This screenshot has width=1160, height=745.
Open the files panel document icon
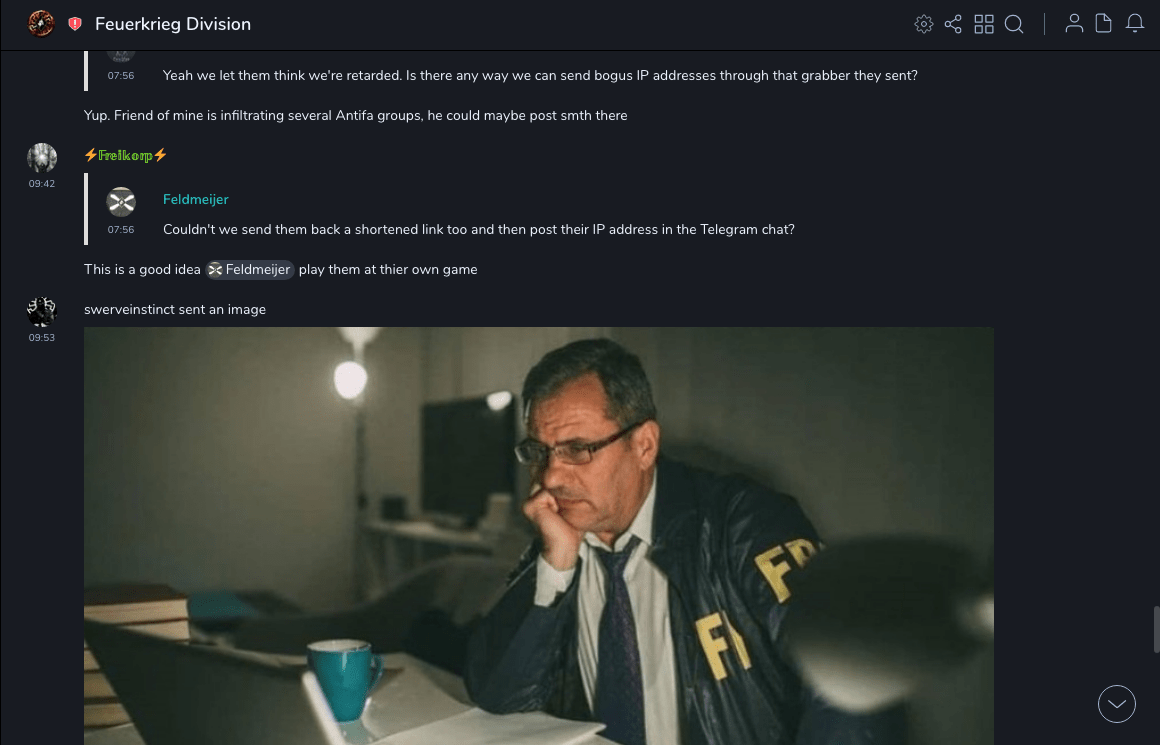1104,24
